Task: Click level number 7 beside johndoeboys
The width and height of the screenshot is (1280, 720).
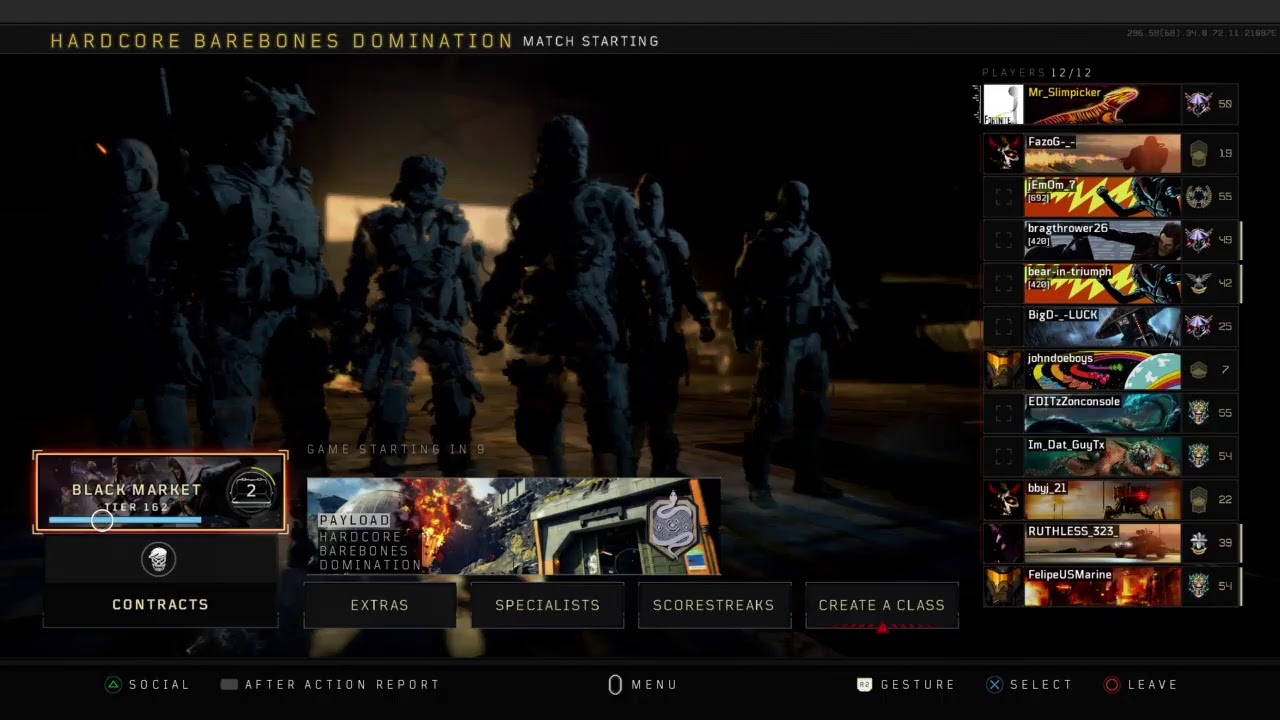Action: pos(1225,371)
